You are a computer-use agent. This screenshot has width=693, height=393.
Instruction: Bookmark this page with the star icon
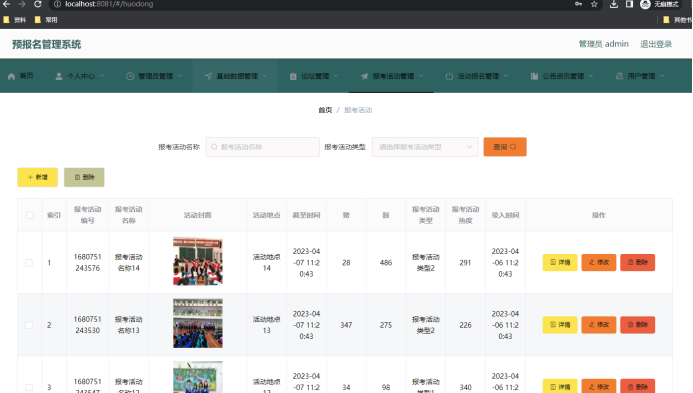pyautogui.click(x=594, y=4)
